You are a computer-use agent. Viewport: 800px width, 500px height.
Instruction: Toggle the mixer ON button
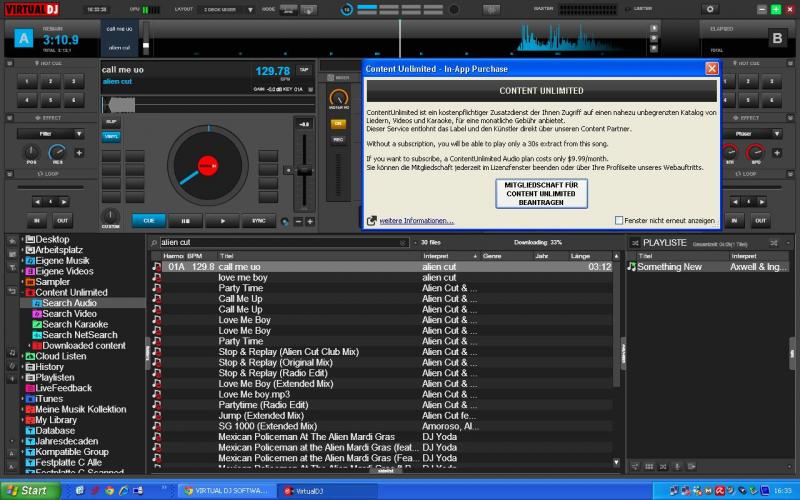[x=338, y=124]
